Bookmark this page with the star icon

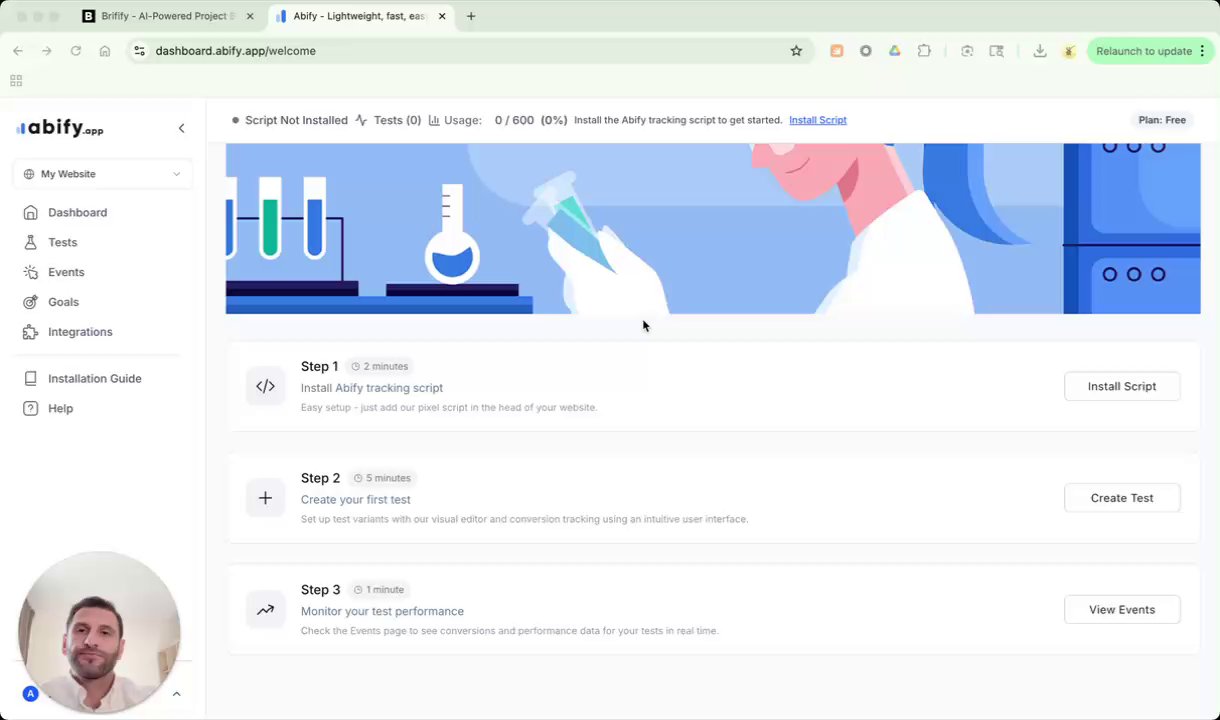click(796, 51)
